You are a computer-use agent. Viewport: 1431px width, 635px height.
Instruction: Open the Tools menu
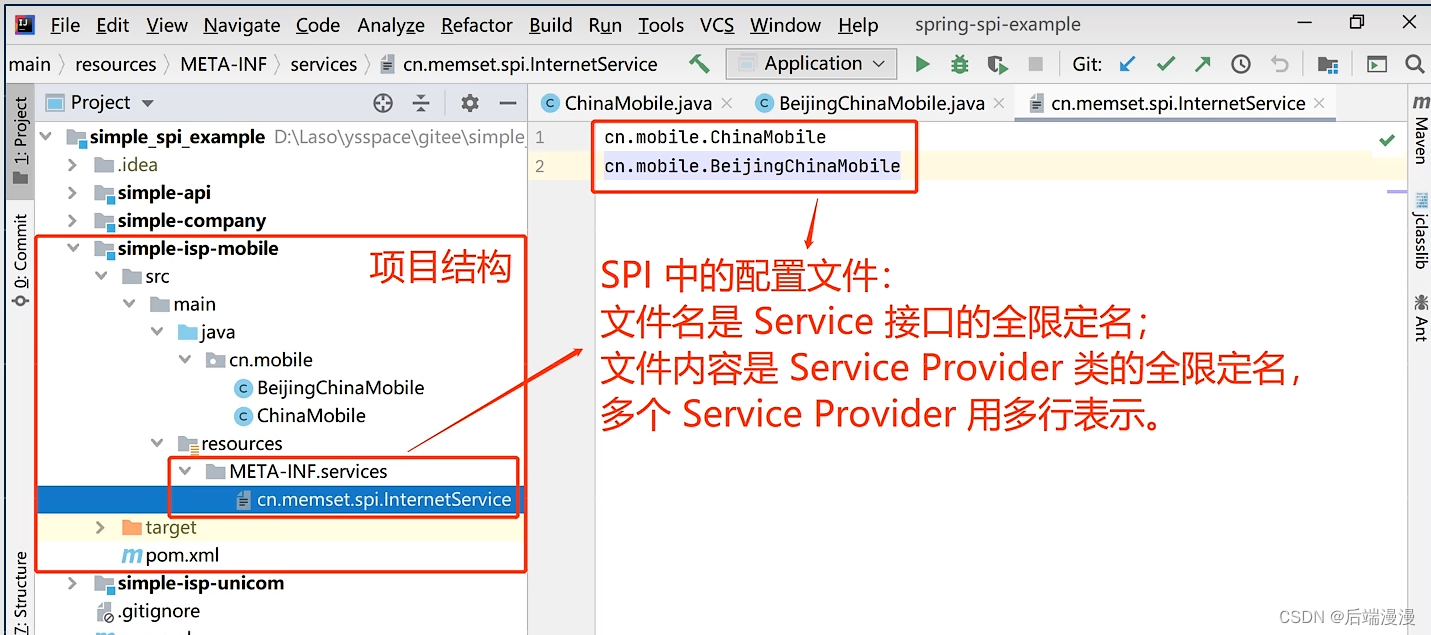coord(661,25)
